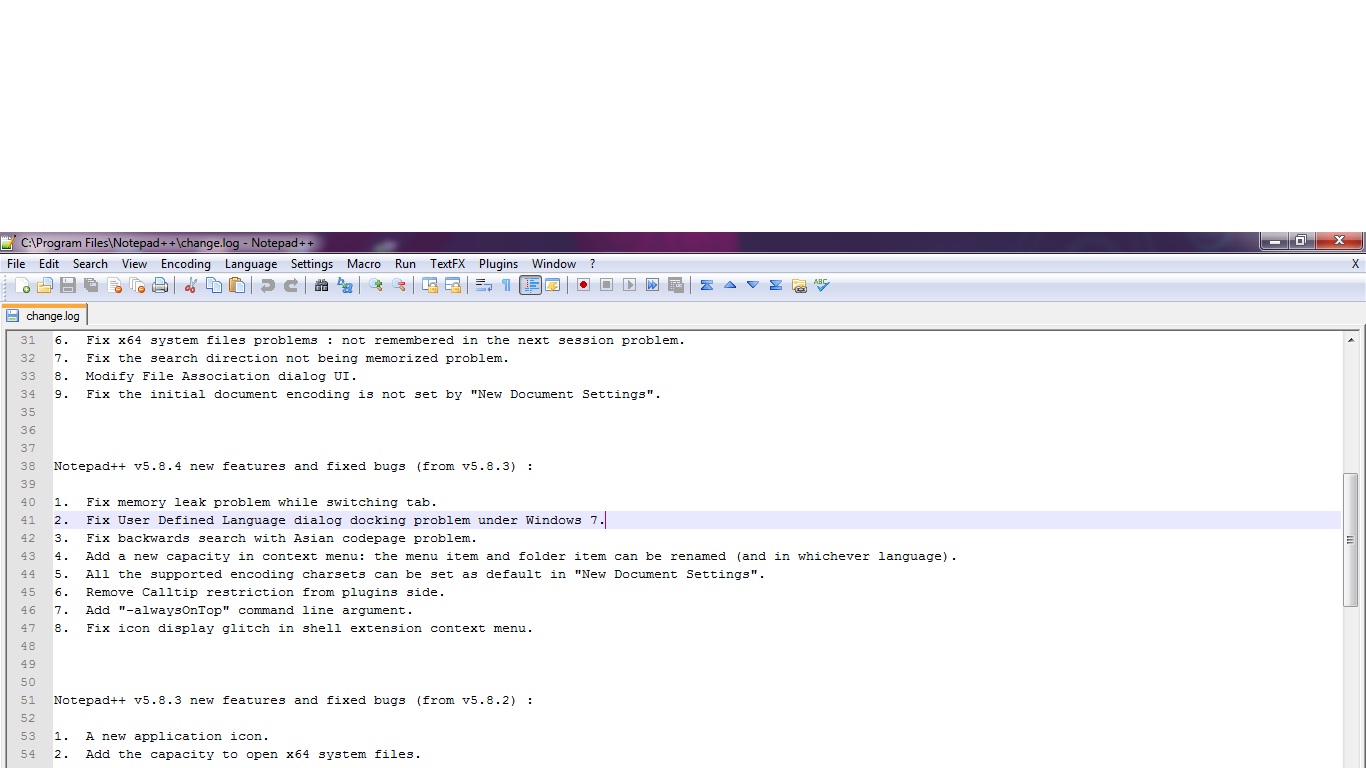
Task: Jump to first item with bar-topped blue arrow
Action: (x=706, y=286)
